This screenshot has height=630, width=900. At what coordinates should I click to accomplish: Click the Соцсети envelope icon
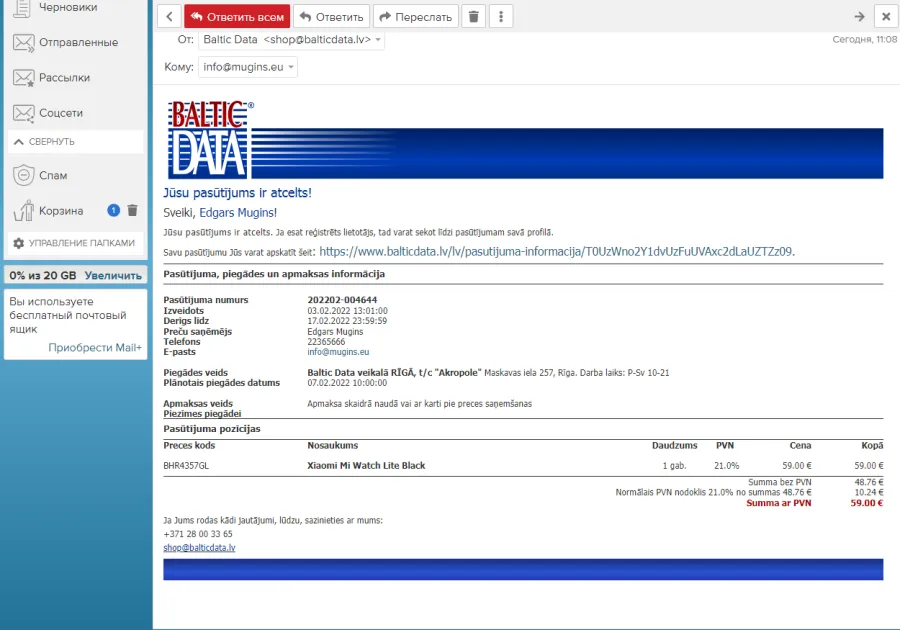(x=24, y=114)
